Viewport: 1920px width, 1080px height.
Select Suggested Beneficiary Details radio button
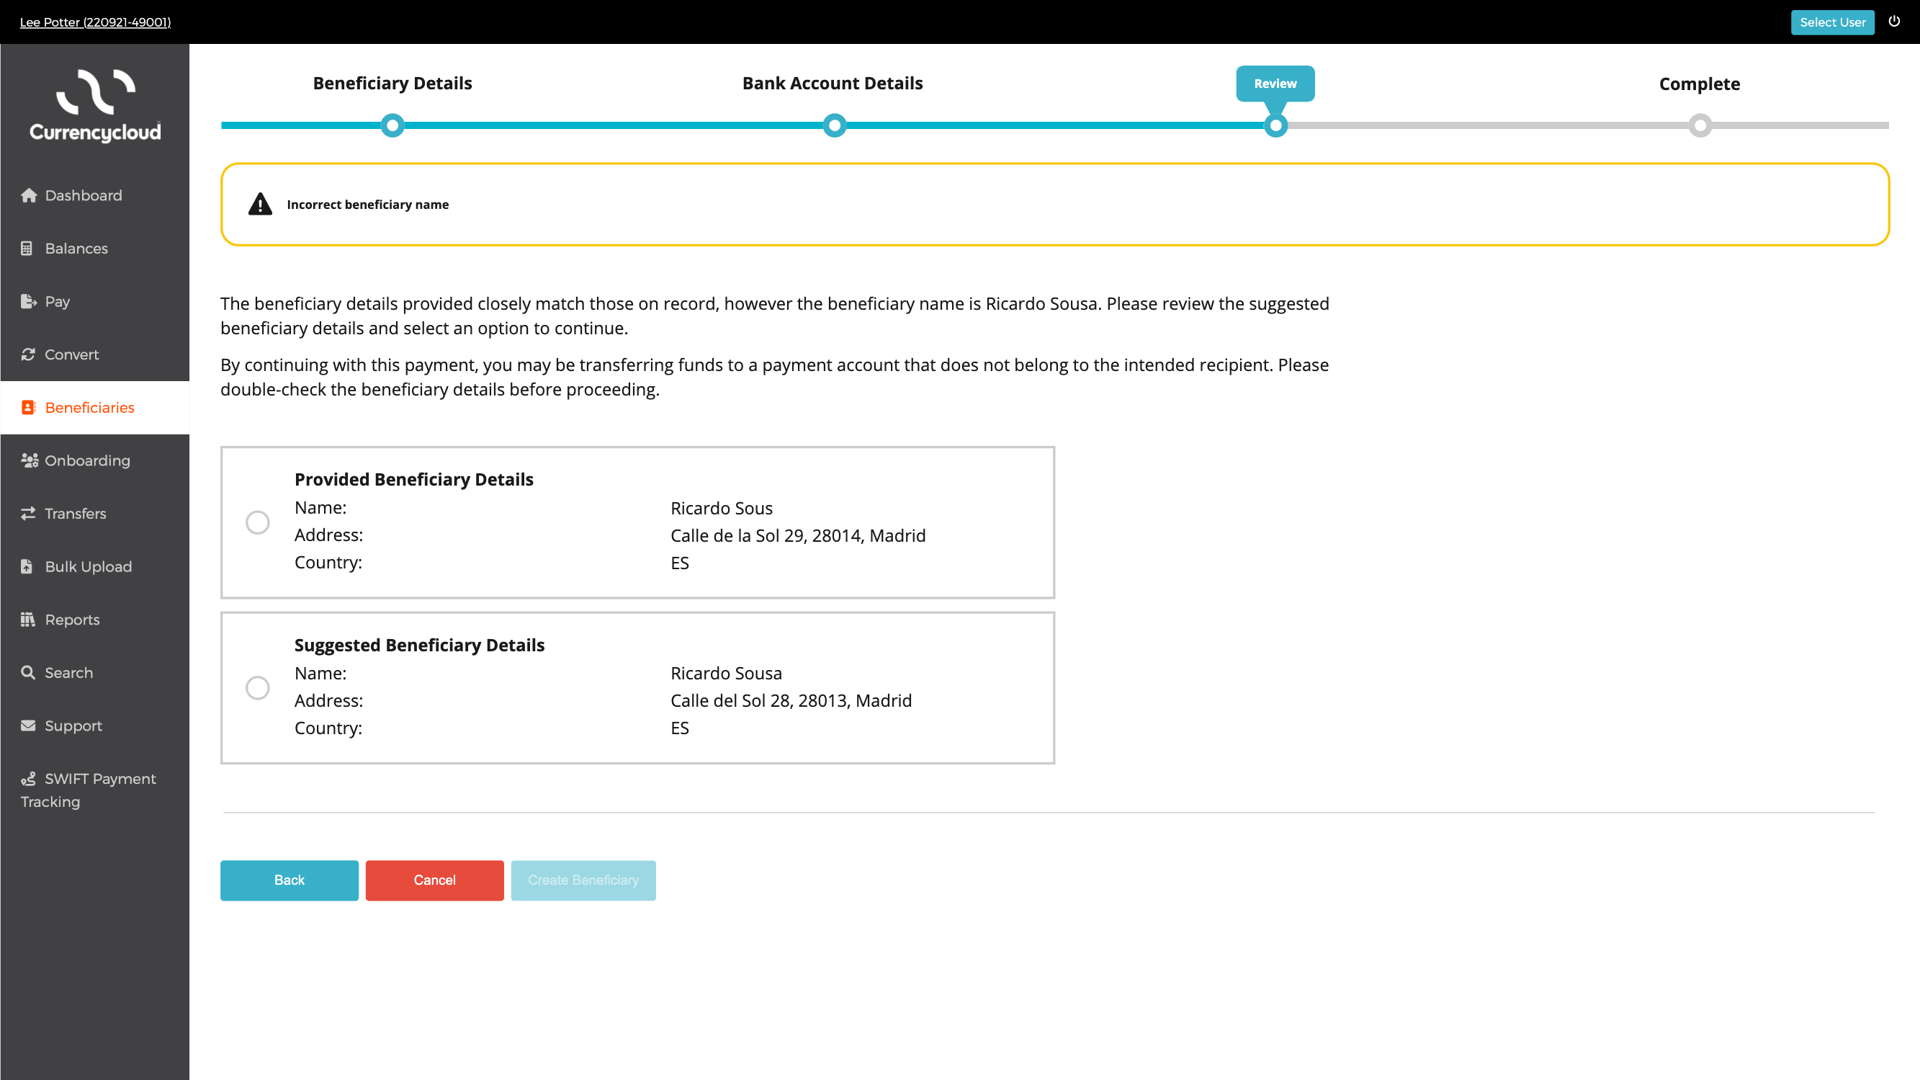click(258, 688)
